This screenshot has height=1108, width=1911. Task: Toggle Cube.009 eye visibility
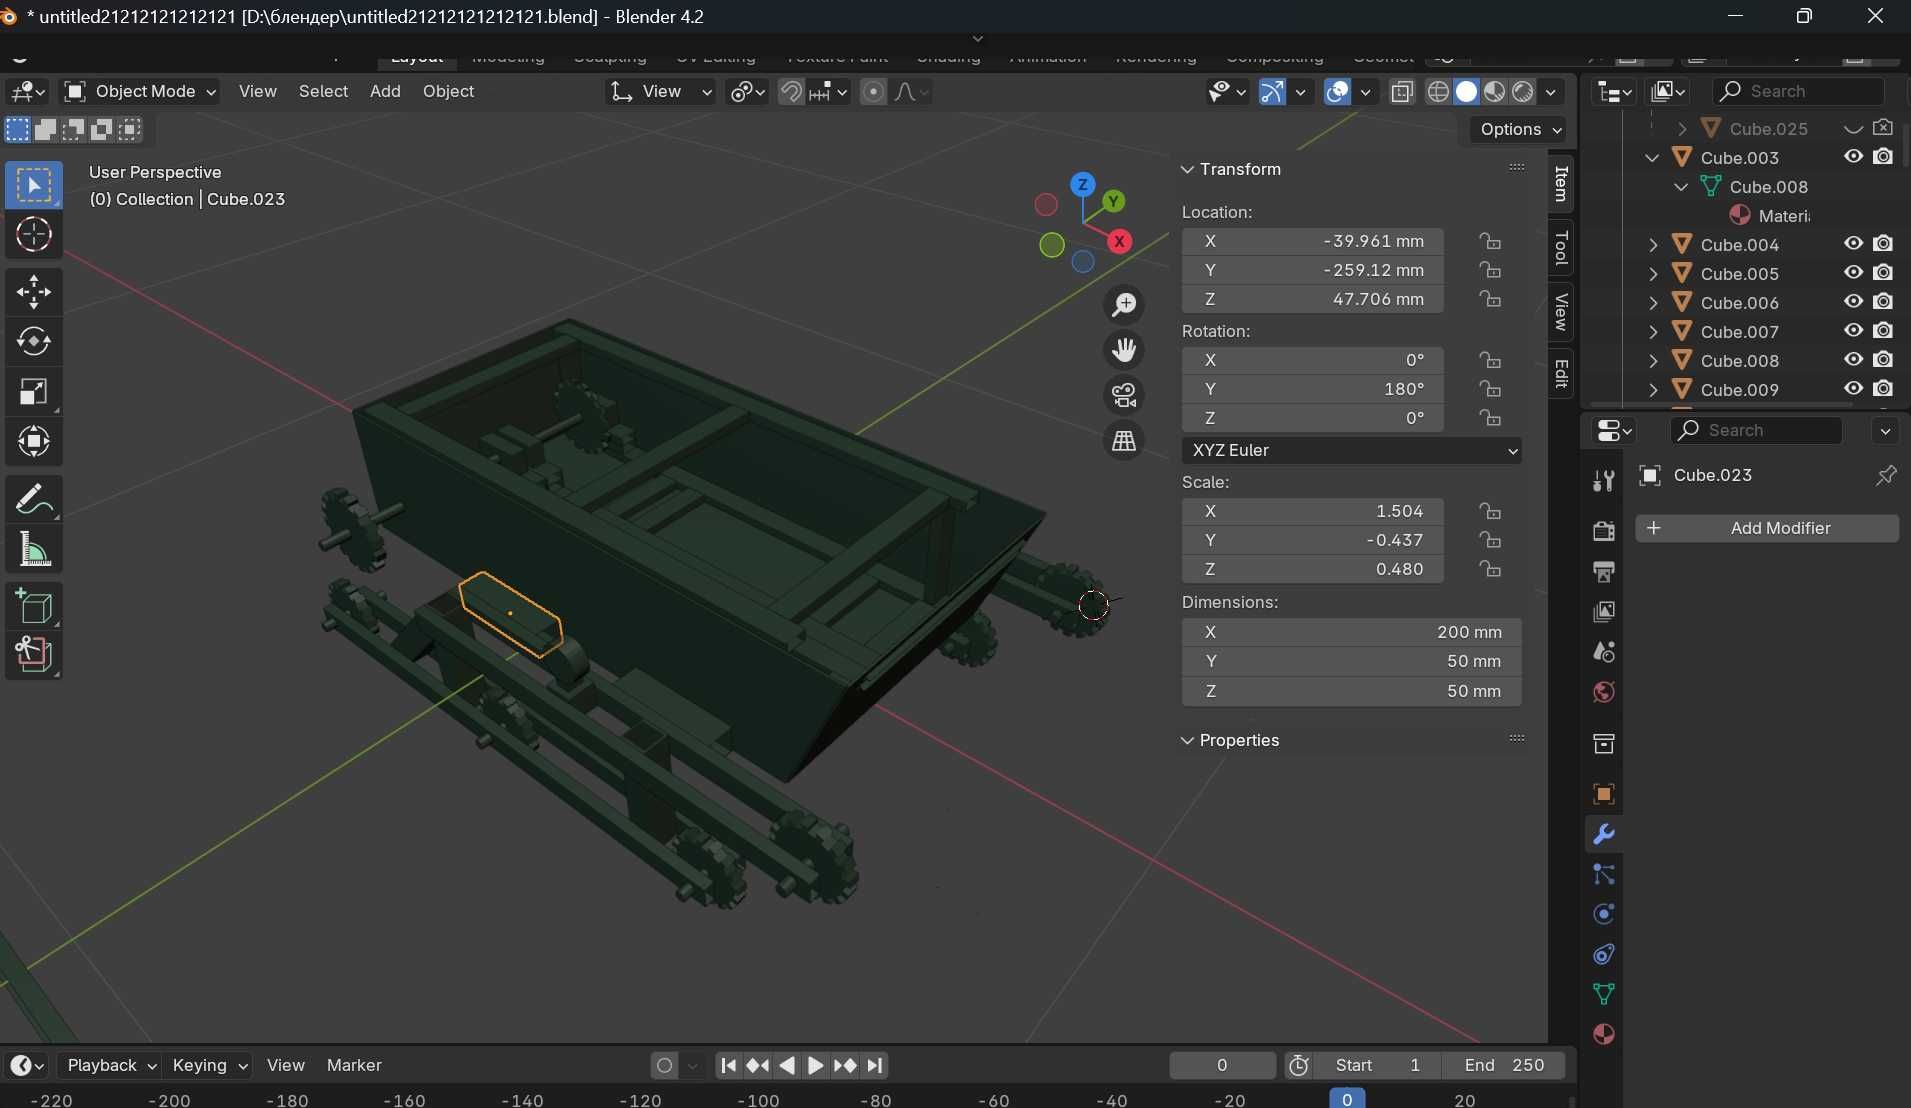click(x=1854, y=389)
